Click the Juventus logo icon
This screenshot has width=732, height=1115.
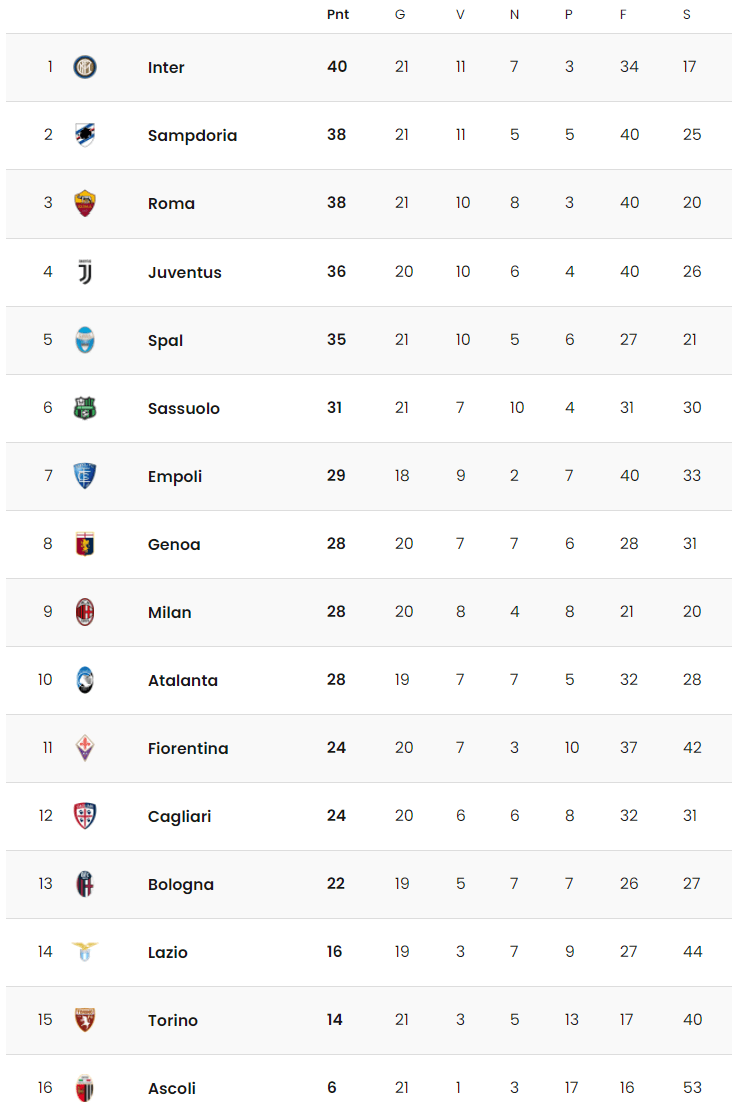(85, 272)
